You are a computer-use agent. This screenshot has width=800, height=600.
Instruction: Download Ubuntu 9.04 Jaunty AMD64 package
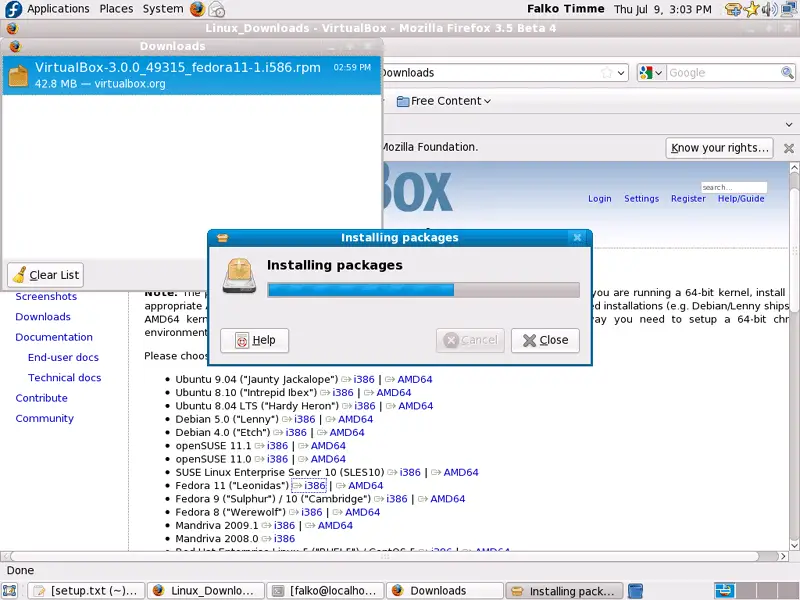[x=414, y=380]
